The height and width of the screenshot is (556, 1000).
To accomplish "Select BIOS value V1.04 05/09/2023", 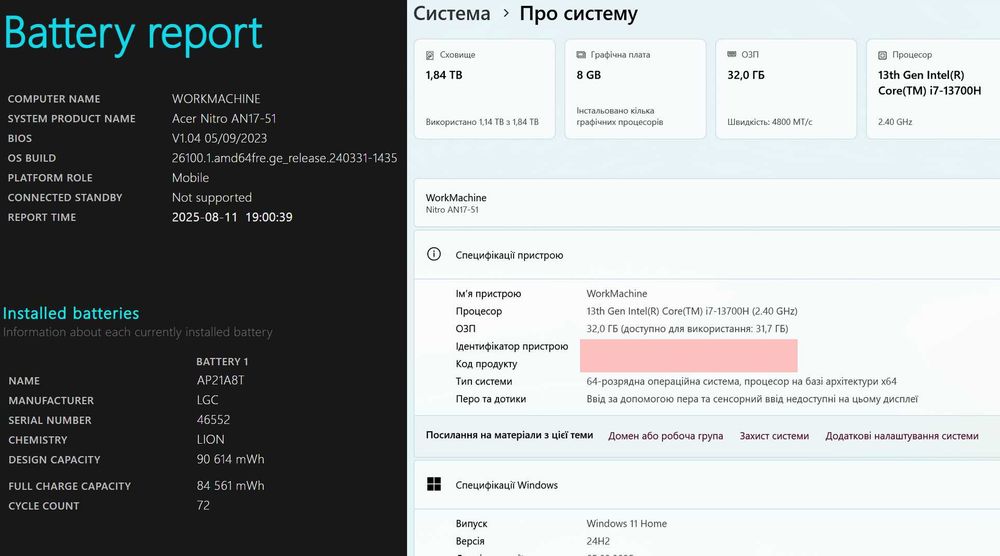I will [x=219, y=138].
